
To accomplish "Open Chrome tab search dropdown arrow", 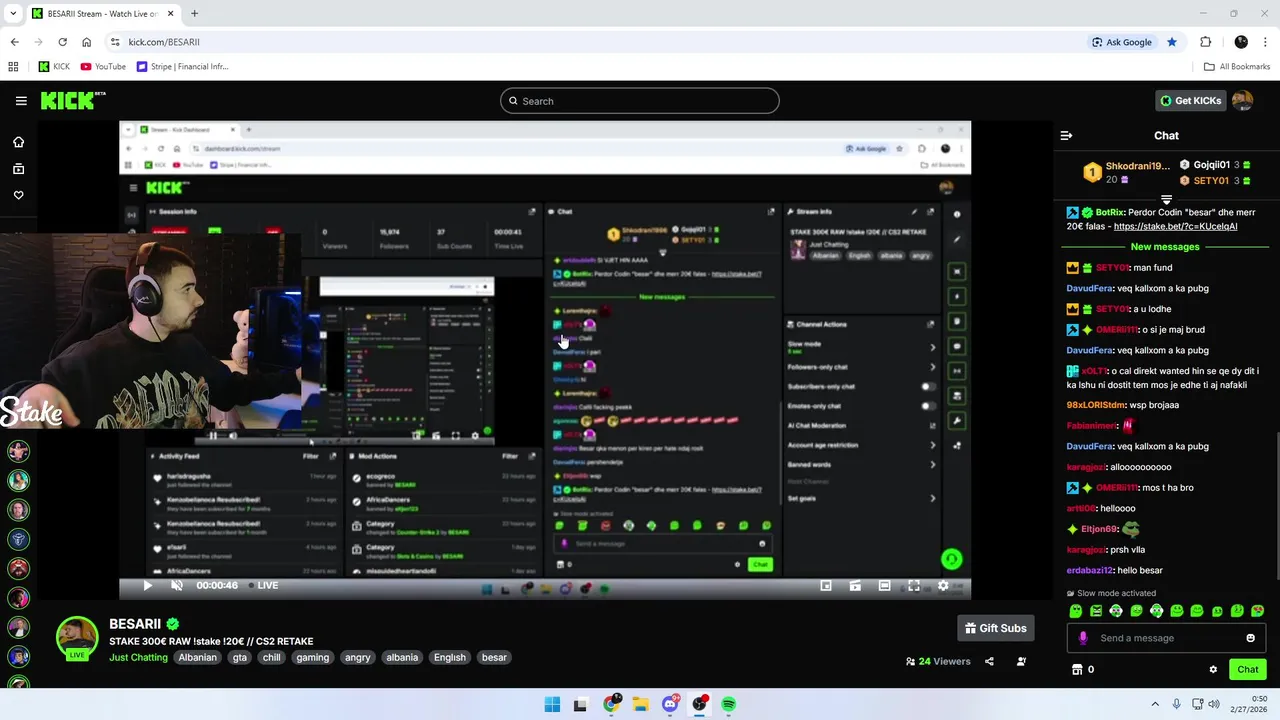I will click(11, 14).
